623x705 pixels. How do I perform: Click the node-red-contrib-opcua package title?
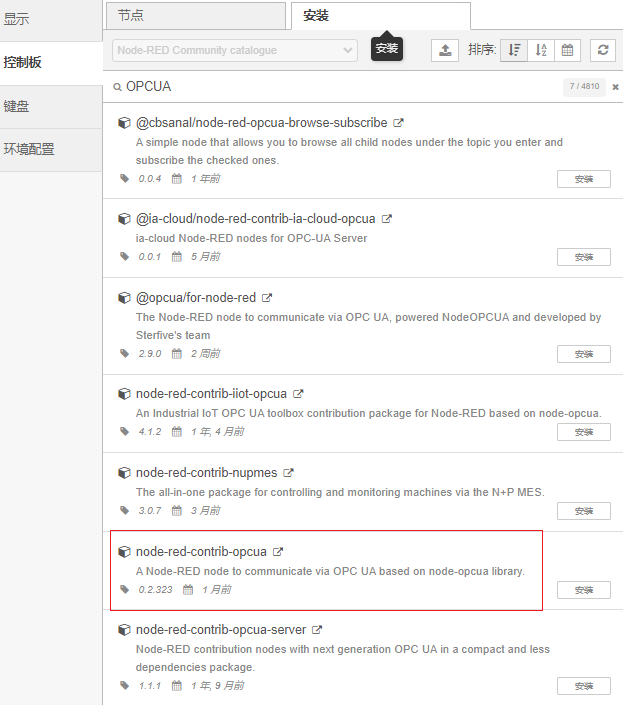click(201, 552)
